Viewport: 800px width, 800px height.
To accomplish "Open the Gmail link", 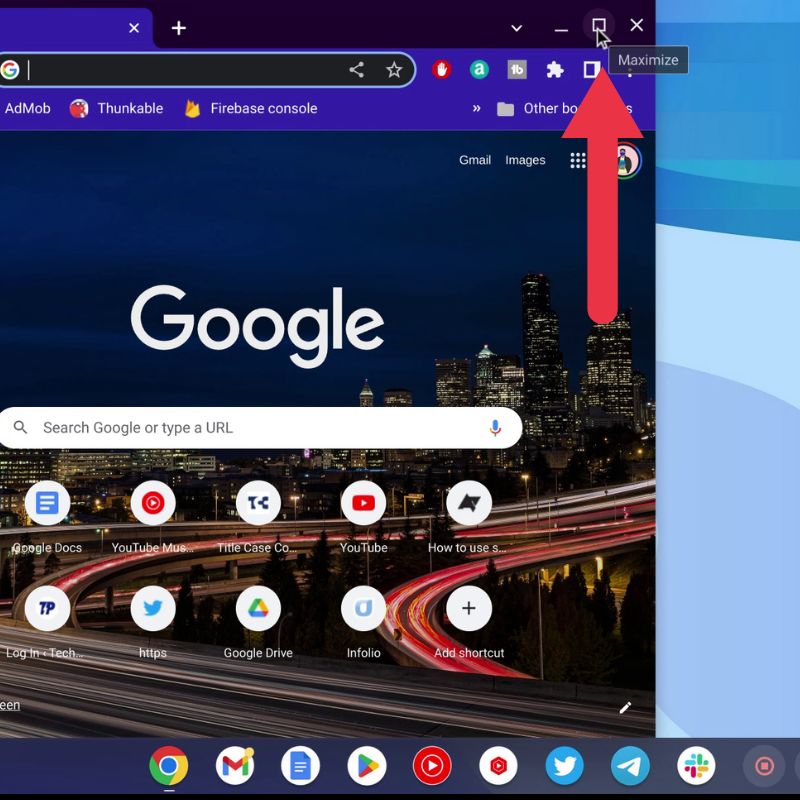I will coord(474,160).
